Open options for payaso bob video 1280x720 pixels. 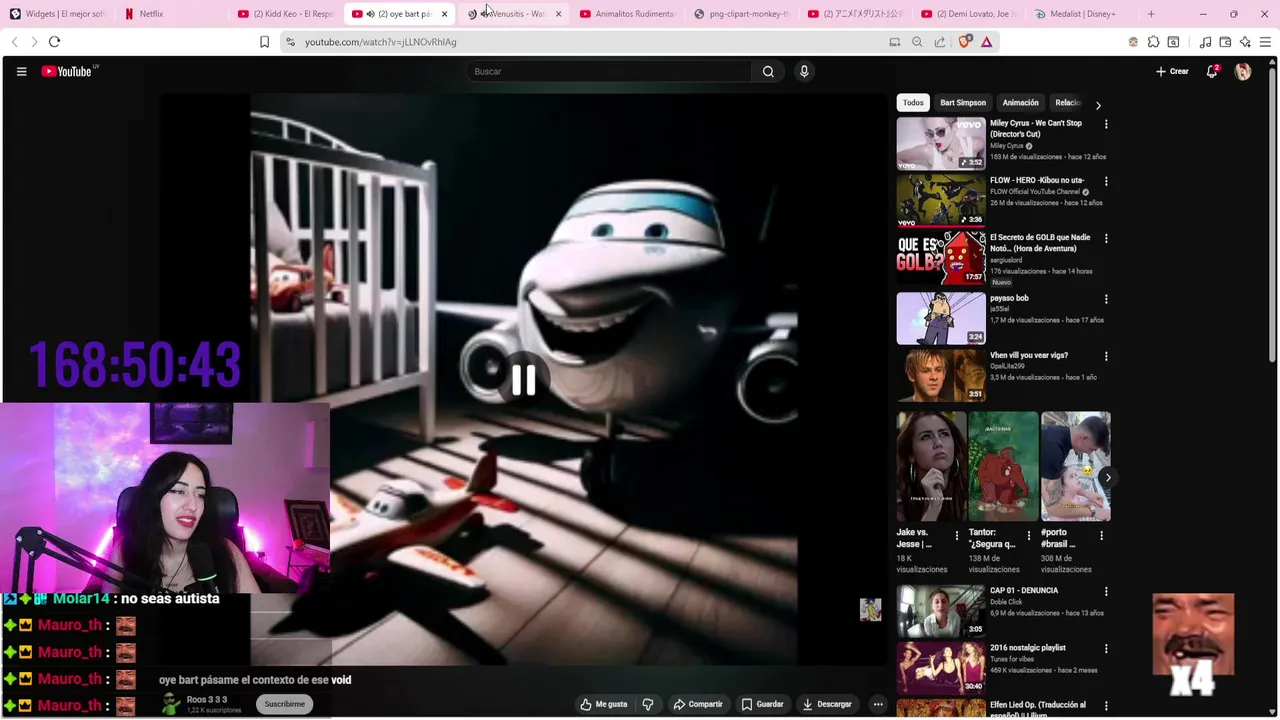point(1106,298)
